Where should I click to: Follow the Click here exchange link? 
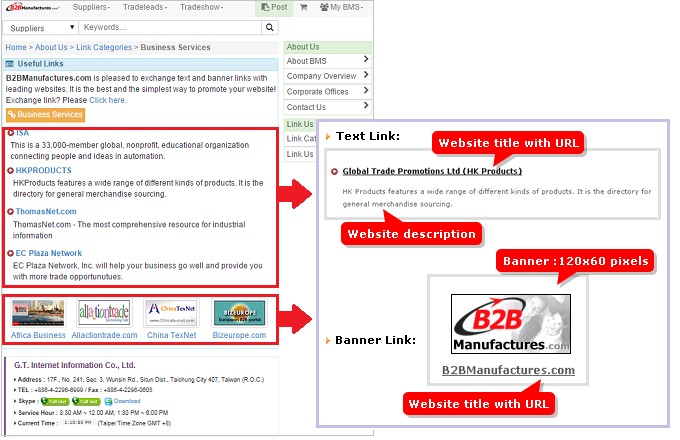coord(108,100)
